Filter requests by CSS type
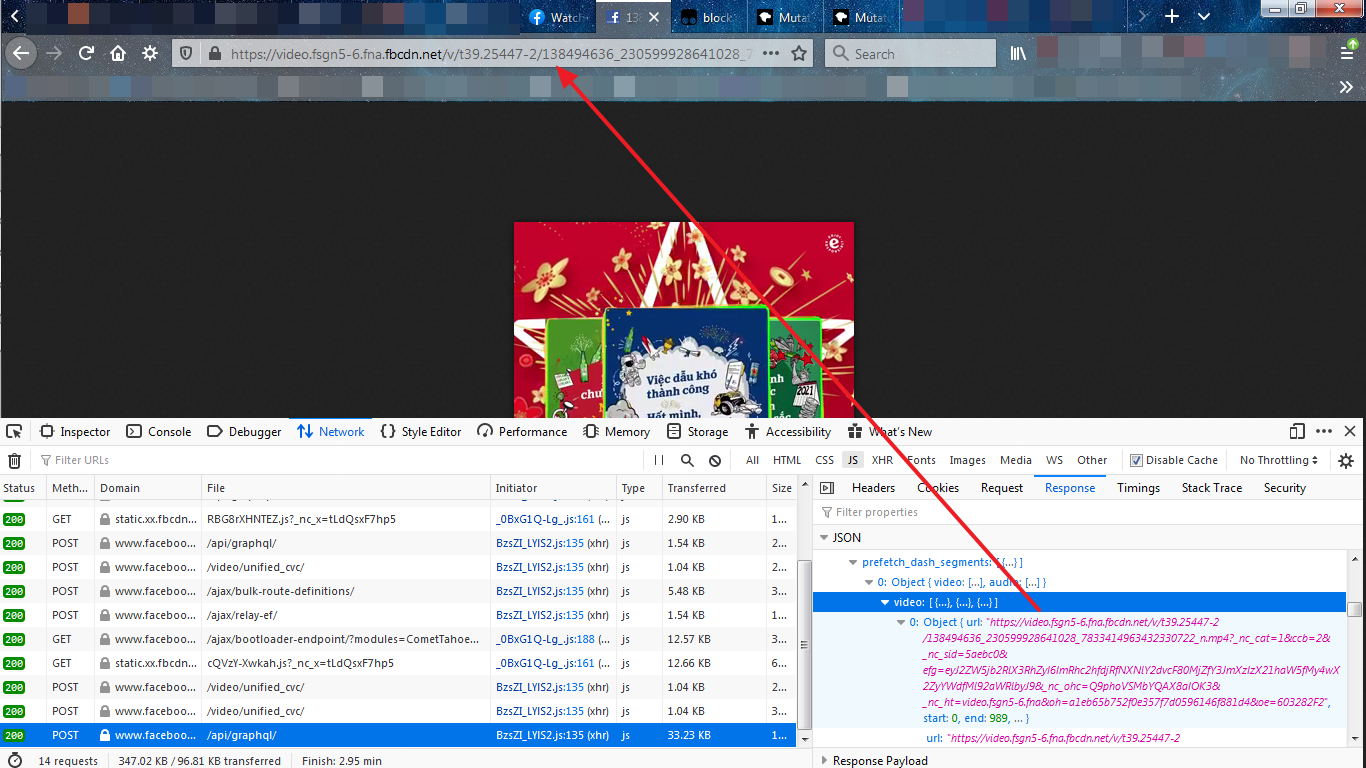Screen dimensions: 1366x768 pos(824,460)
